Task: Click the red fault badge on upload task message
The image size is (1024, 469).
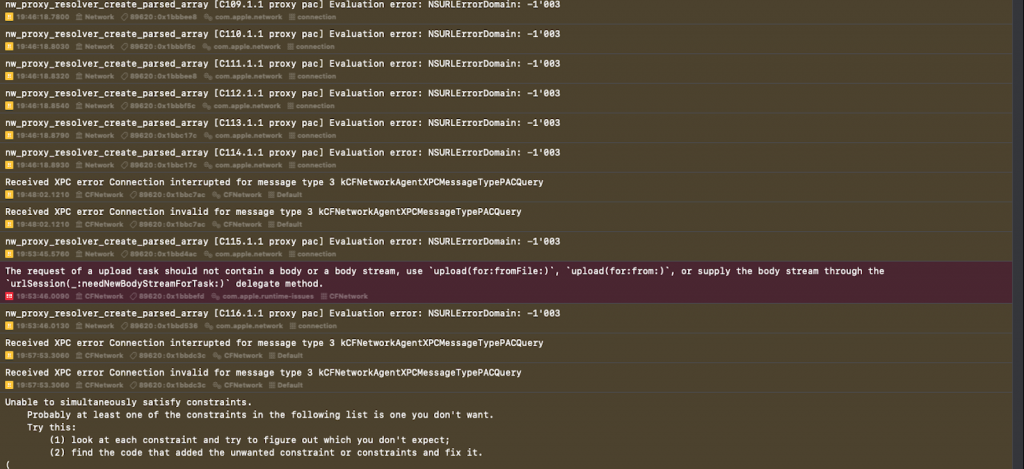Action: pyautogui.click(x=9, y=296)
